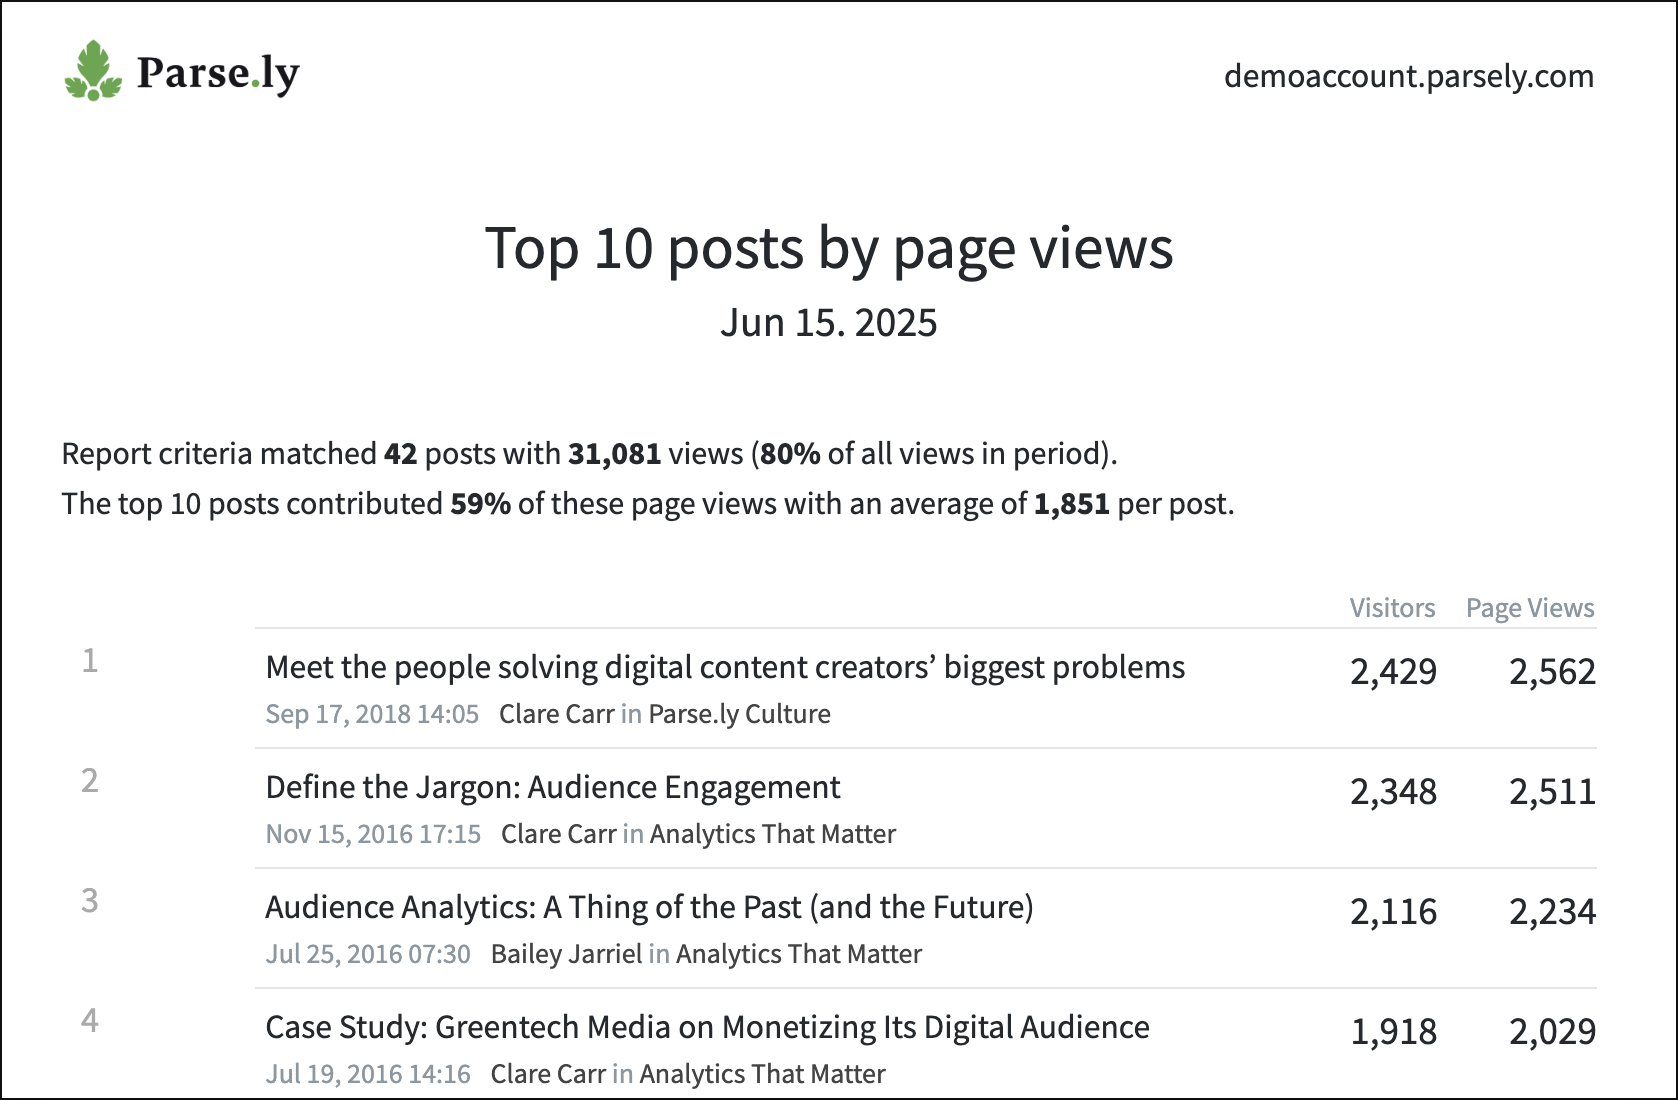This screenshot has height=1100, width=1678.
Task: Open post 'Case Study: Greentech Media on Monetizing'
Action: coord(707,1028)
